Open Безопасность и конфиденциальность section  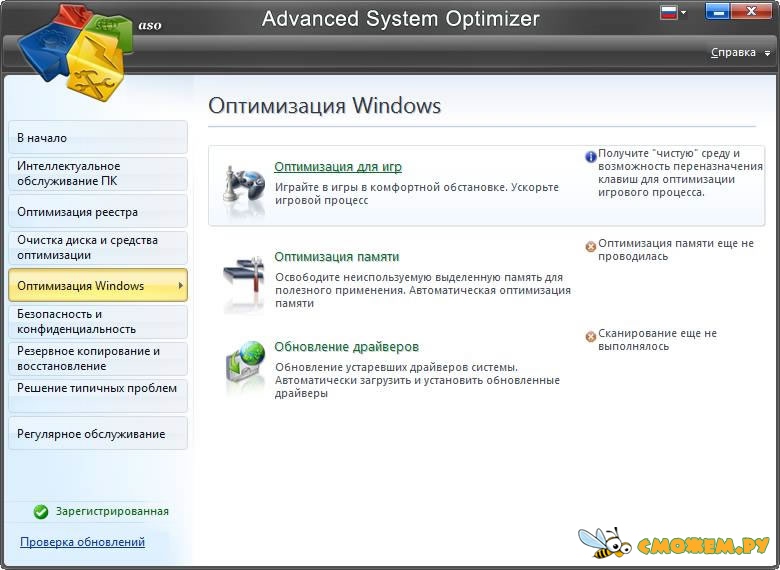tap(98, 322)
